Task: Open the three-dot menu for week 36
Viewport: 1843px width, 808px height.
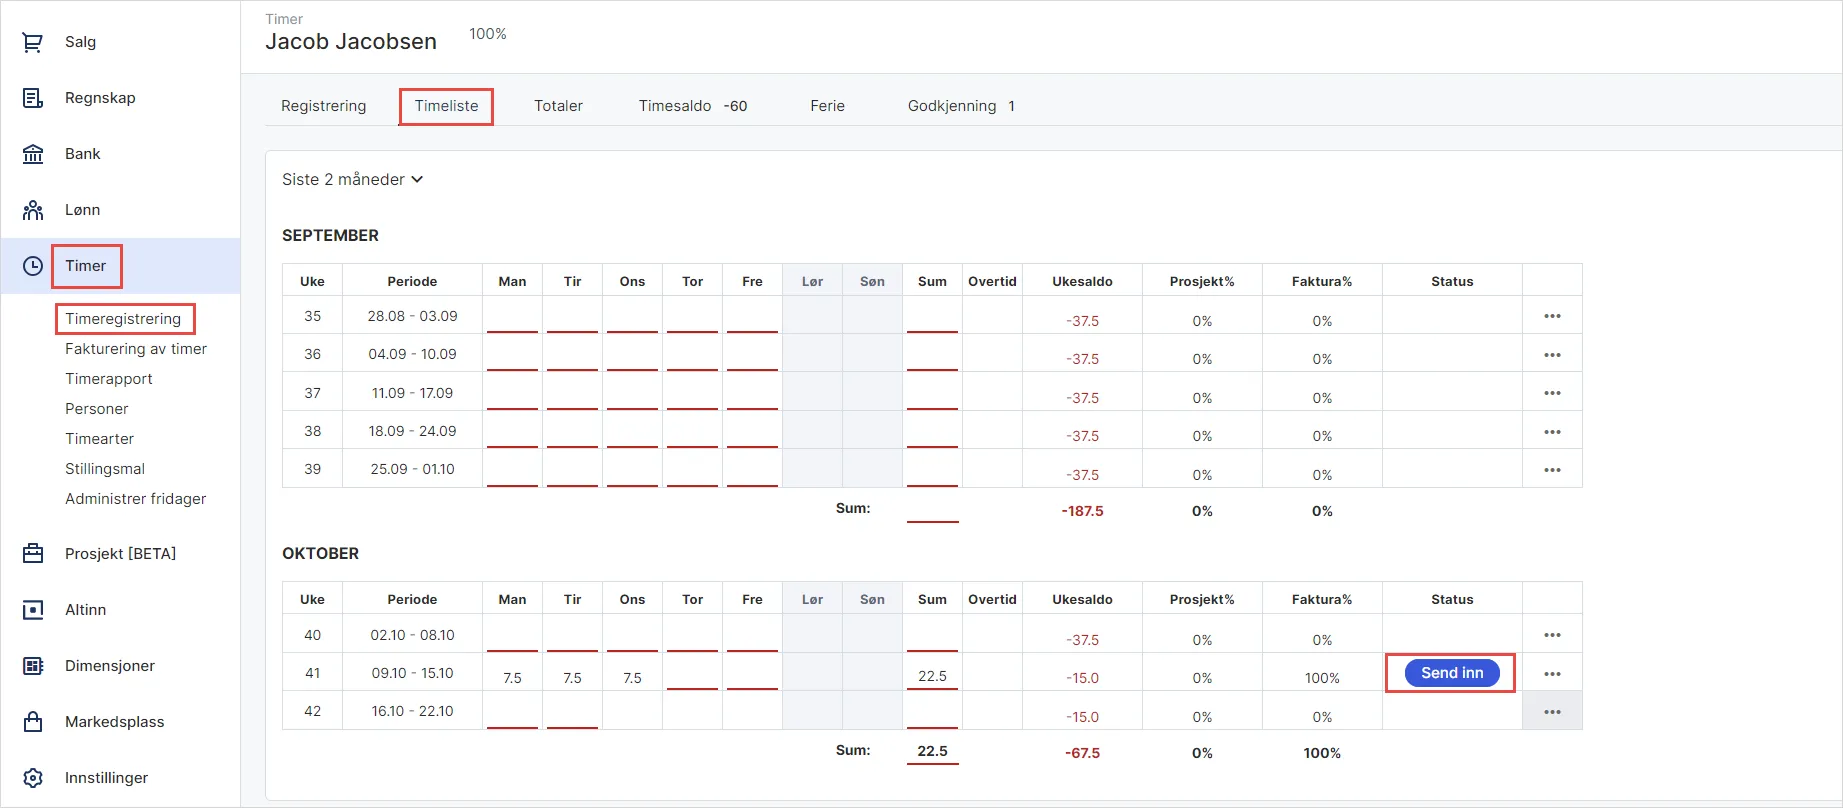Action: click(x=1552, y=355)
